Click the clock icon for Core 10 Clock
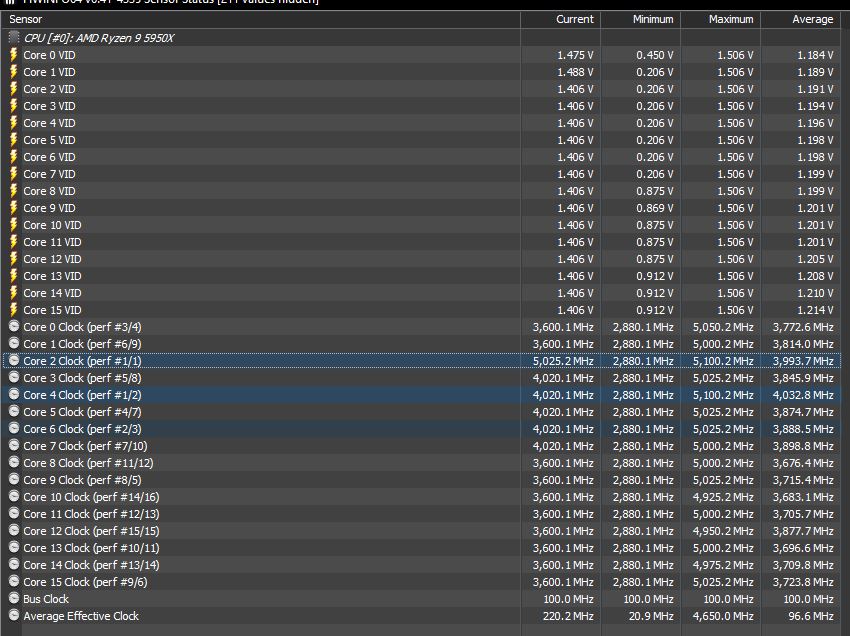The height and width of the screenshot is (636, 850). pyautogui.click(x=14, y=496)
